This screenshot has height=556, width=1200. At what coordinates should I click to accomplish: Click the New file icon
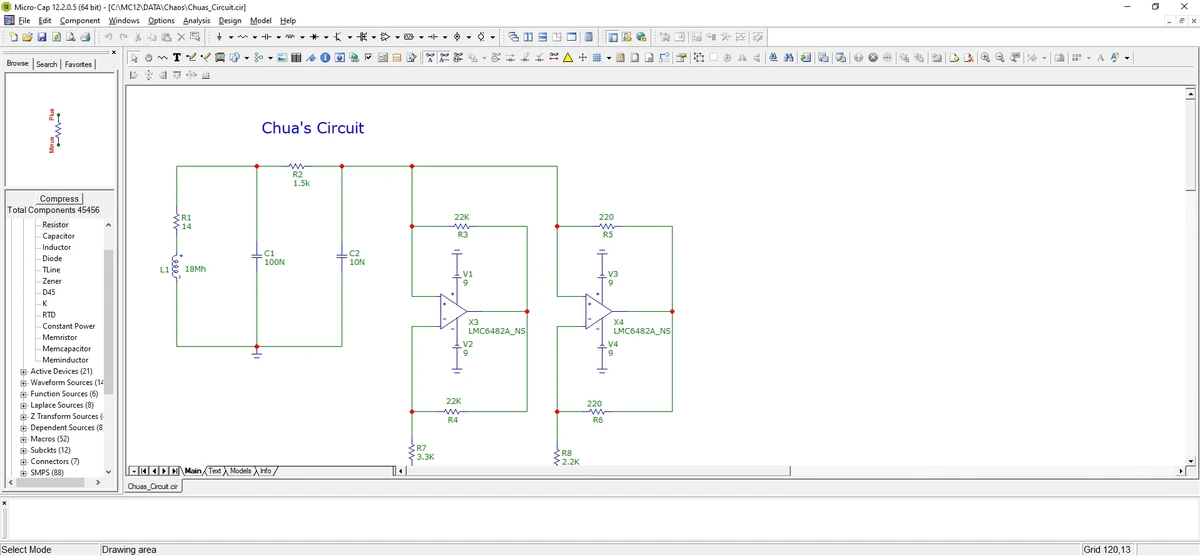click(x=13, y=37)
